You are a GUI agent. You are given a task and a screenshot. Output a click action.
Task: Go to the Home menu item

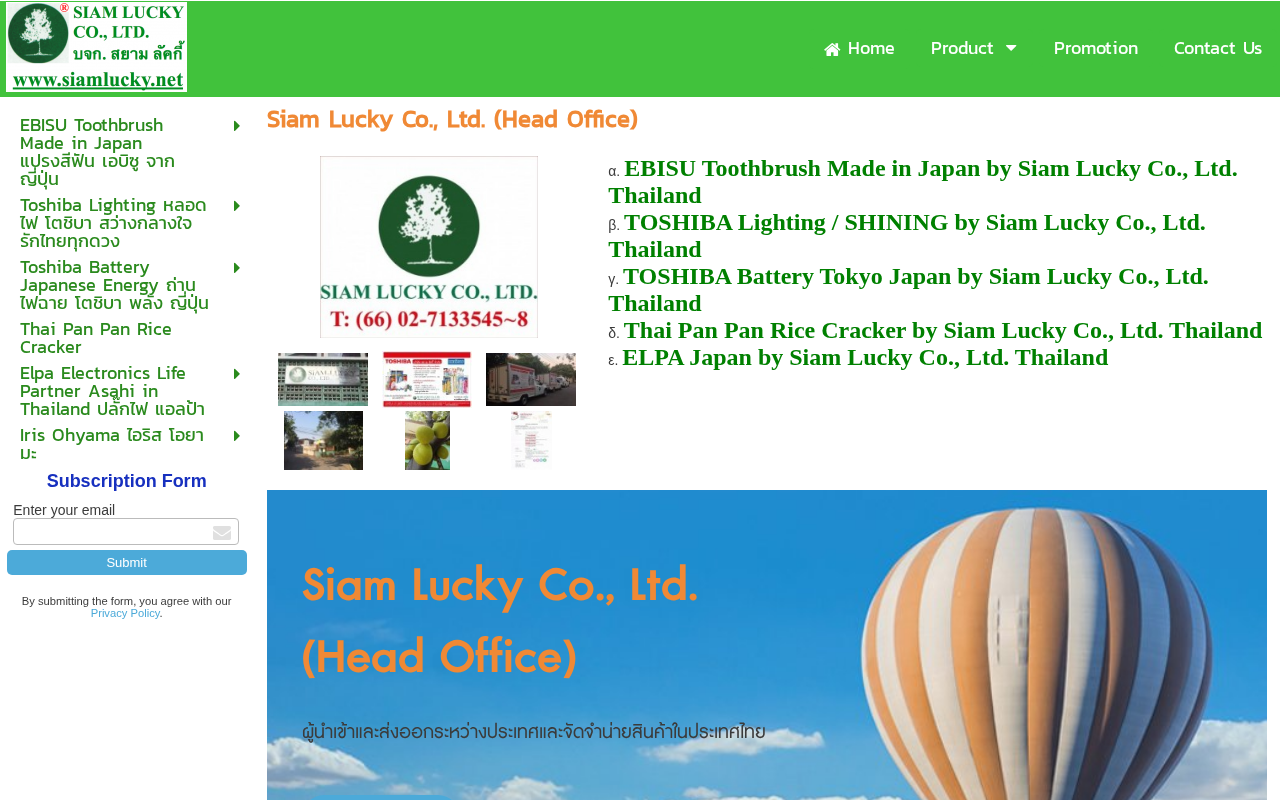point(859,48)
